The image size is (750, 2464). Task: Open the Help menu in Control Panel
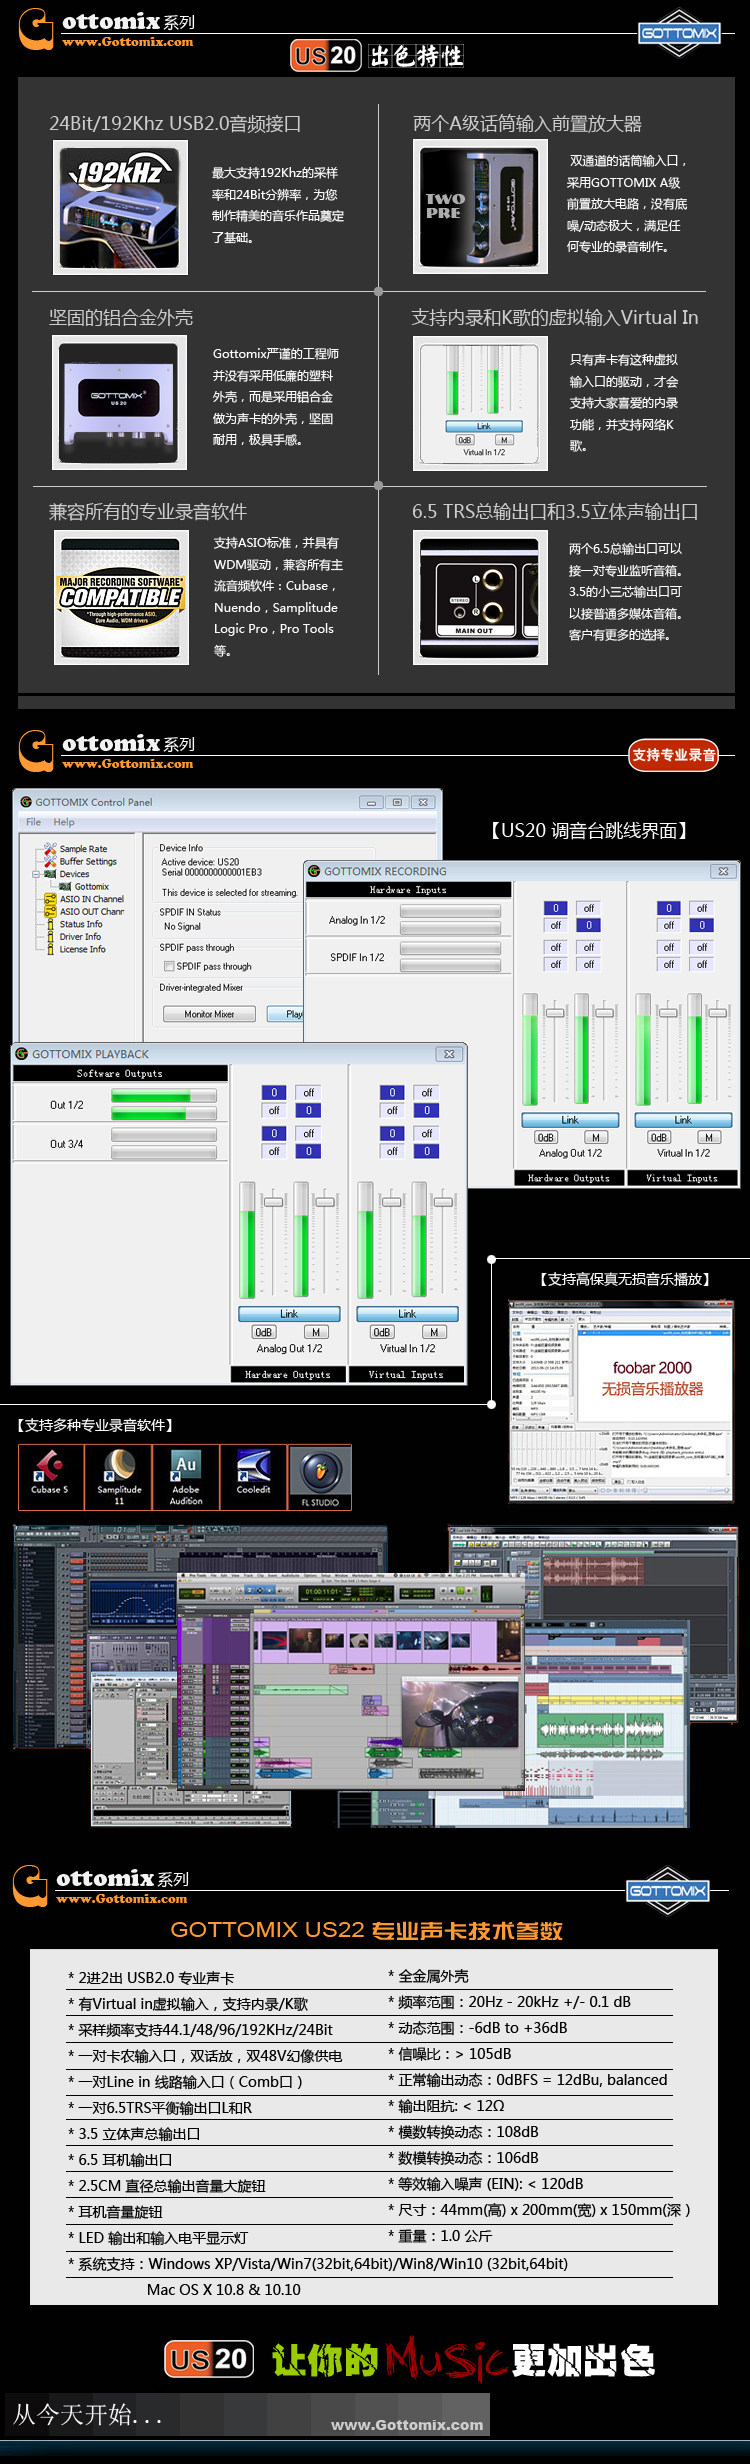click(x=64, y=822)
